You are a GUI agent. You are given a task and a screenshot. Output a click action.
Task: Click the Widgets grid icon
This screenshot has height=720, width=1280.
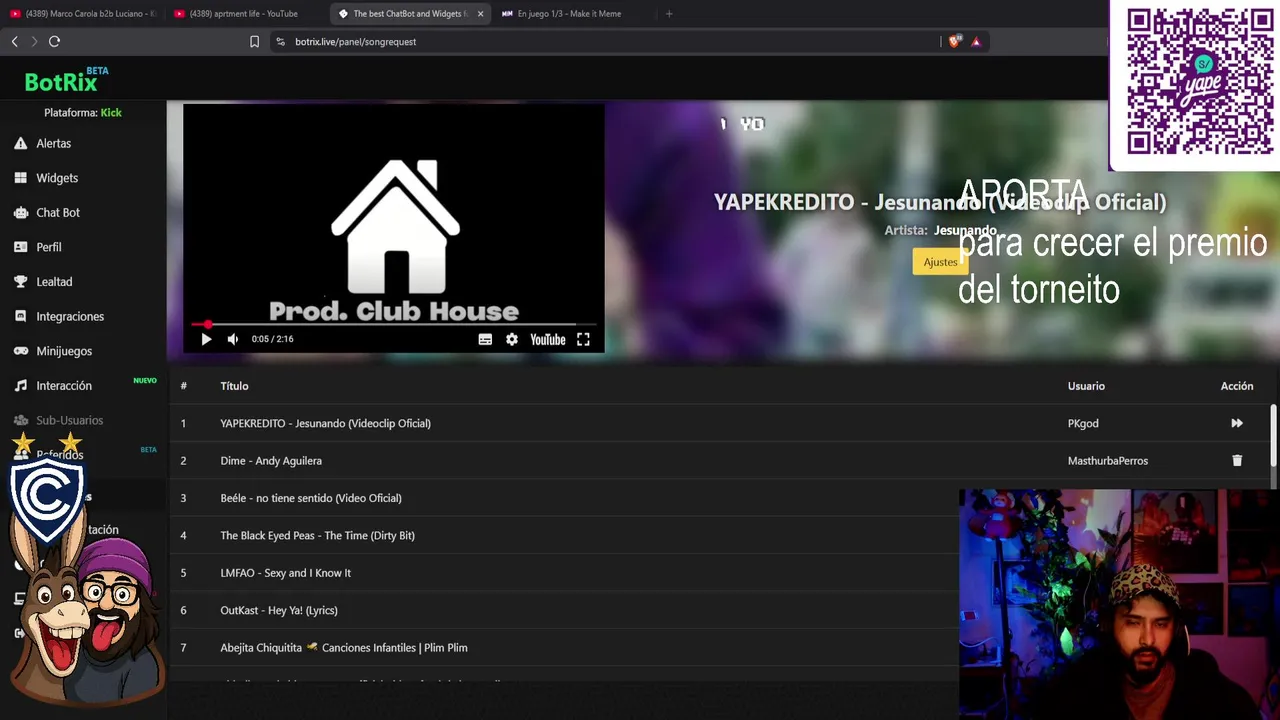tap(20, 178)
